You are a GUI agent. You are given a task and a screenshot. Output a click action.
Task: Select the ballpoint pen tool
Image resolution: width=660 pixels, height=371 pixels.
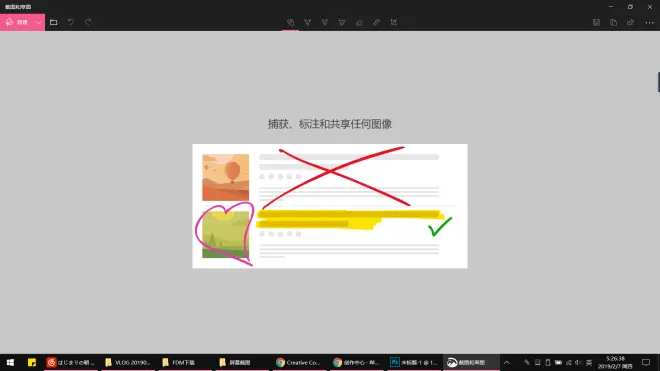pyautogui.click(x=308, y=22)
